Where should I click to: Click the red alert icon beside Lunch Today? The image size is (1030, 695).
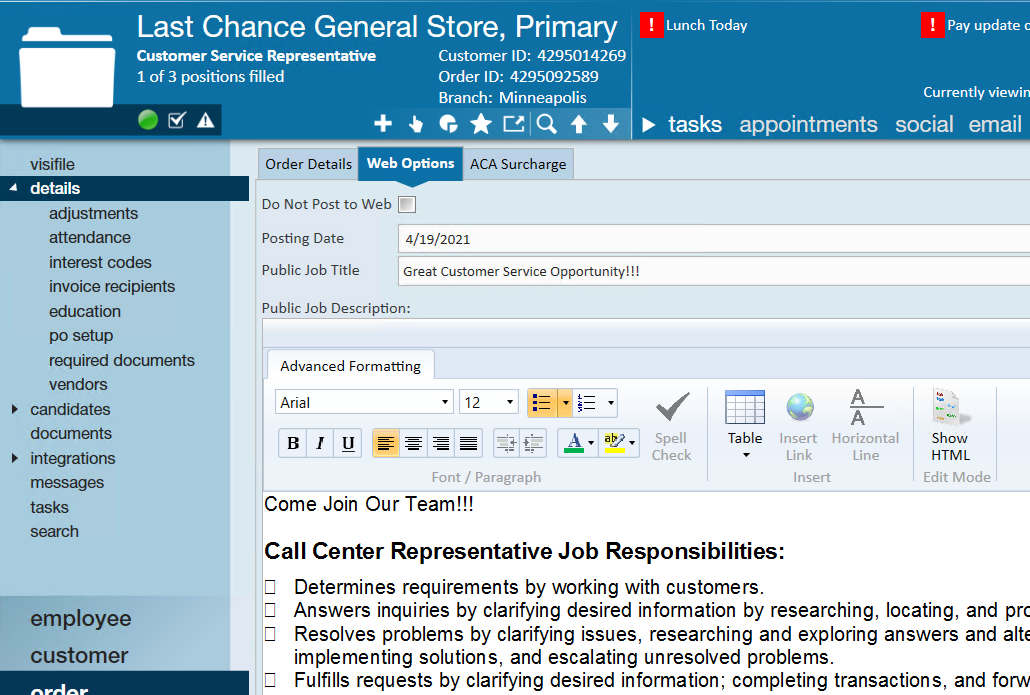point(652,26)
